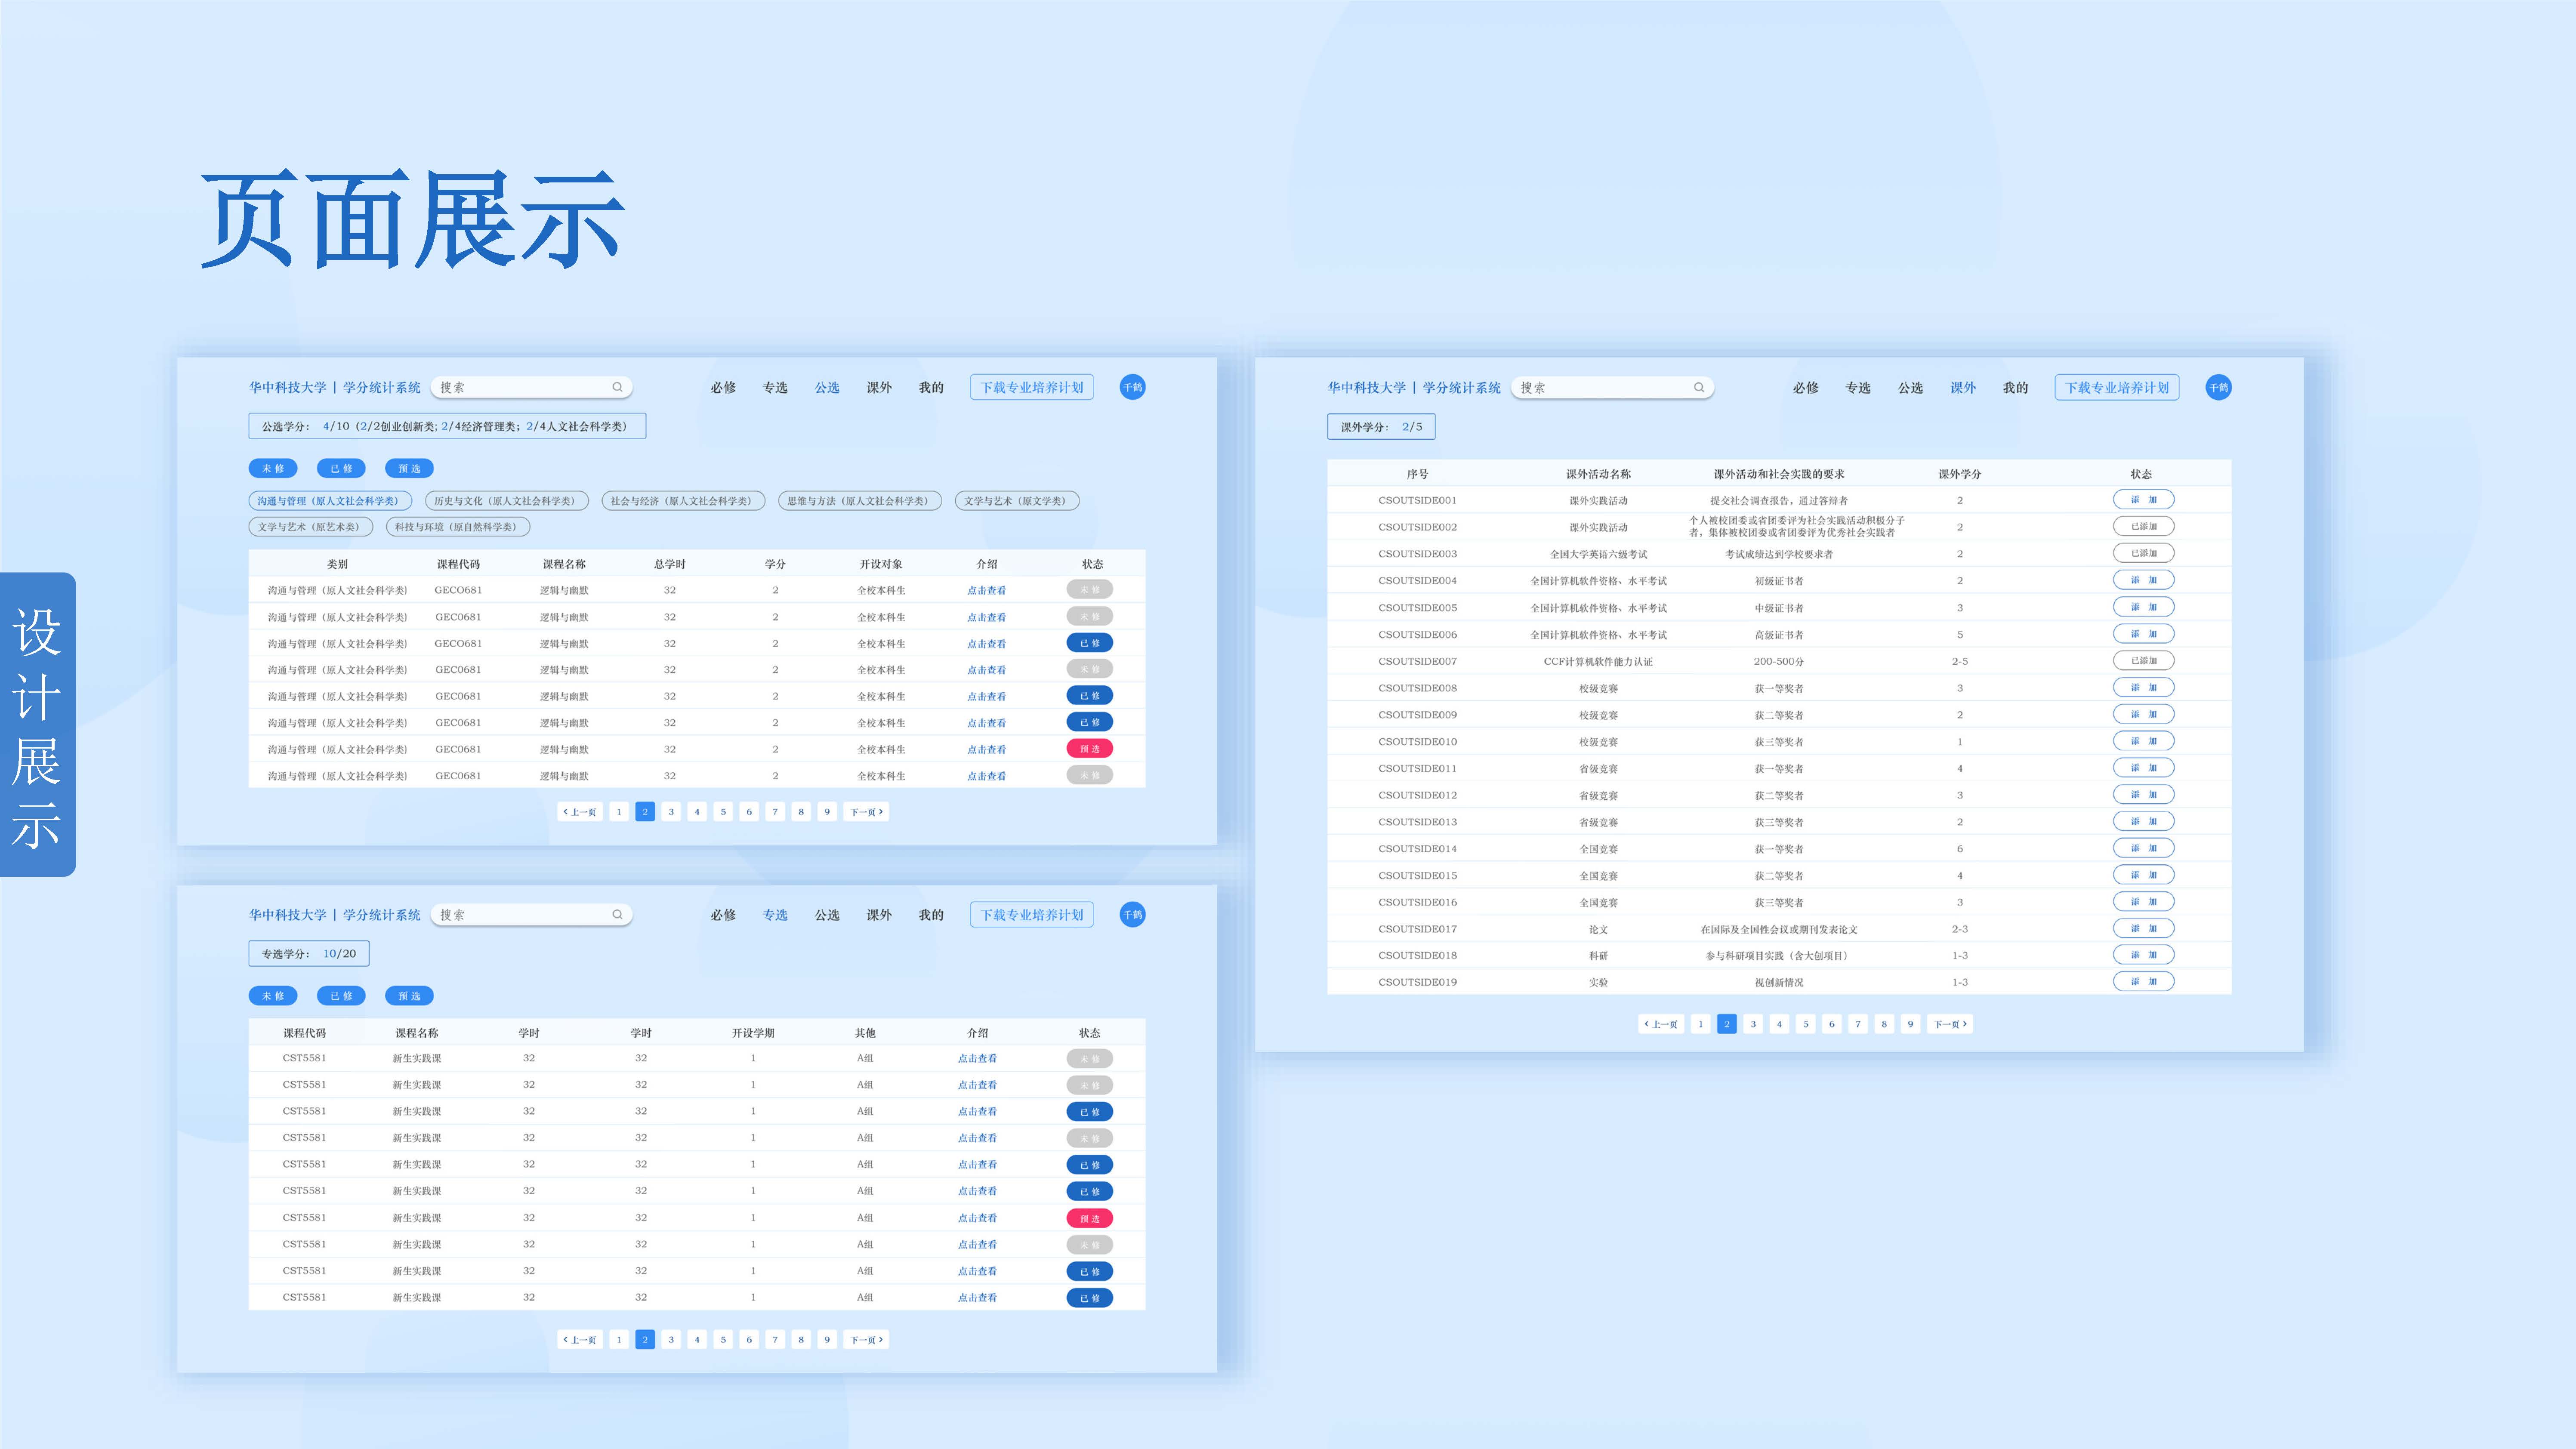This screenshot has height=1449, width=2576.
Task: Click 已添加 for the CSOUTSIDE002 row
Action: (2143, 526)
